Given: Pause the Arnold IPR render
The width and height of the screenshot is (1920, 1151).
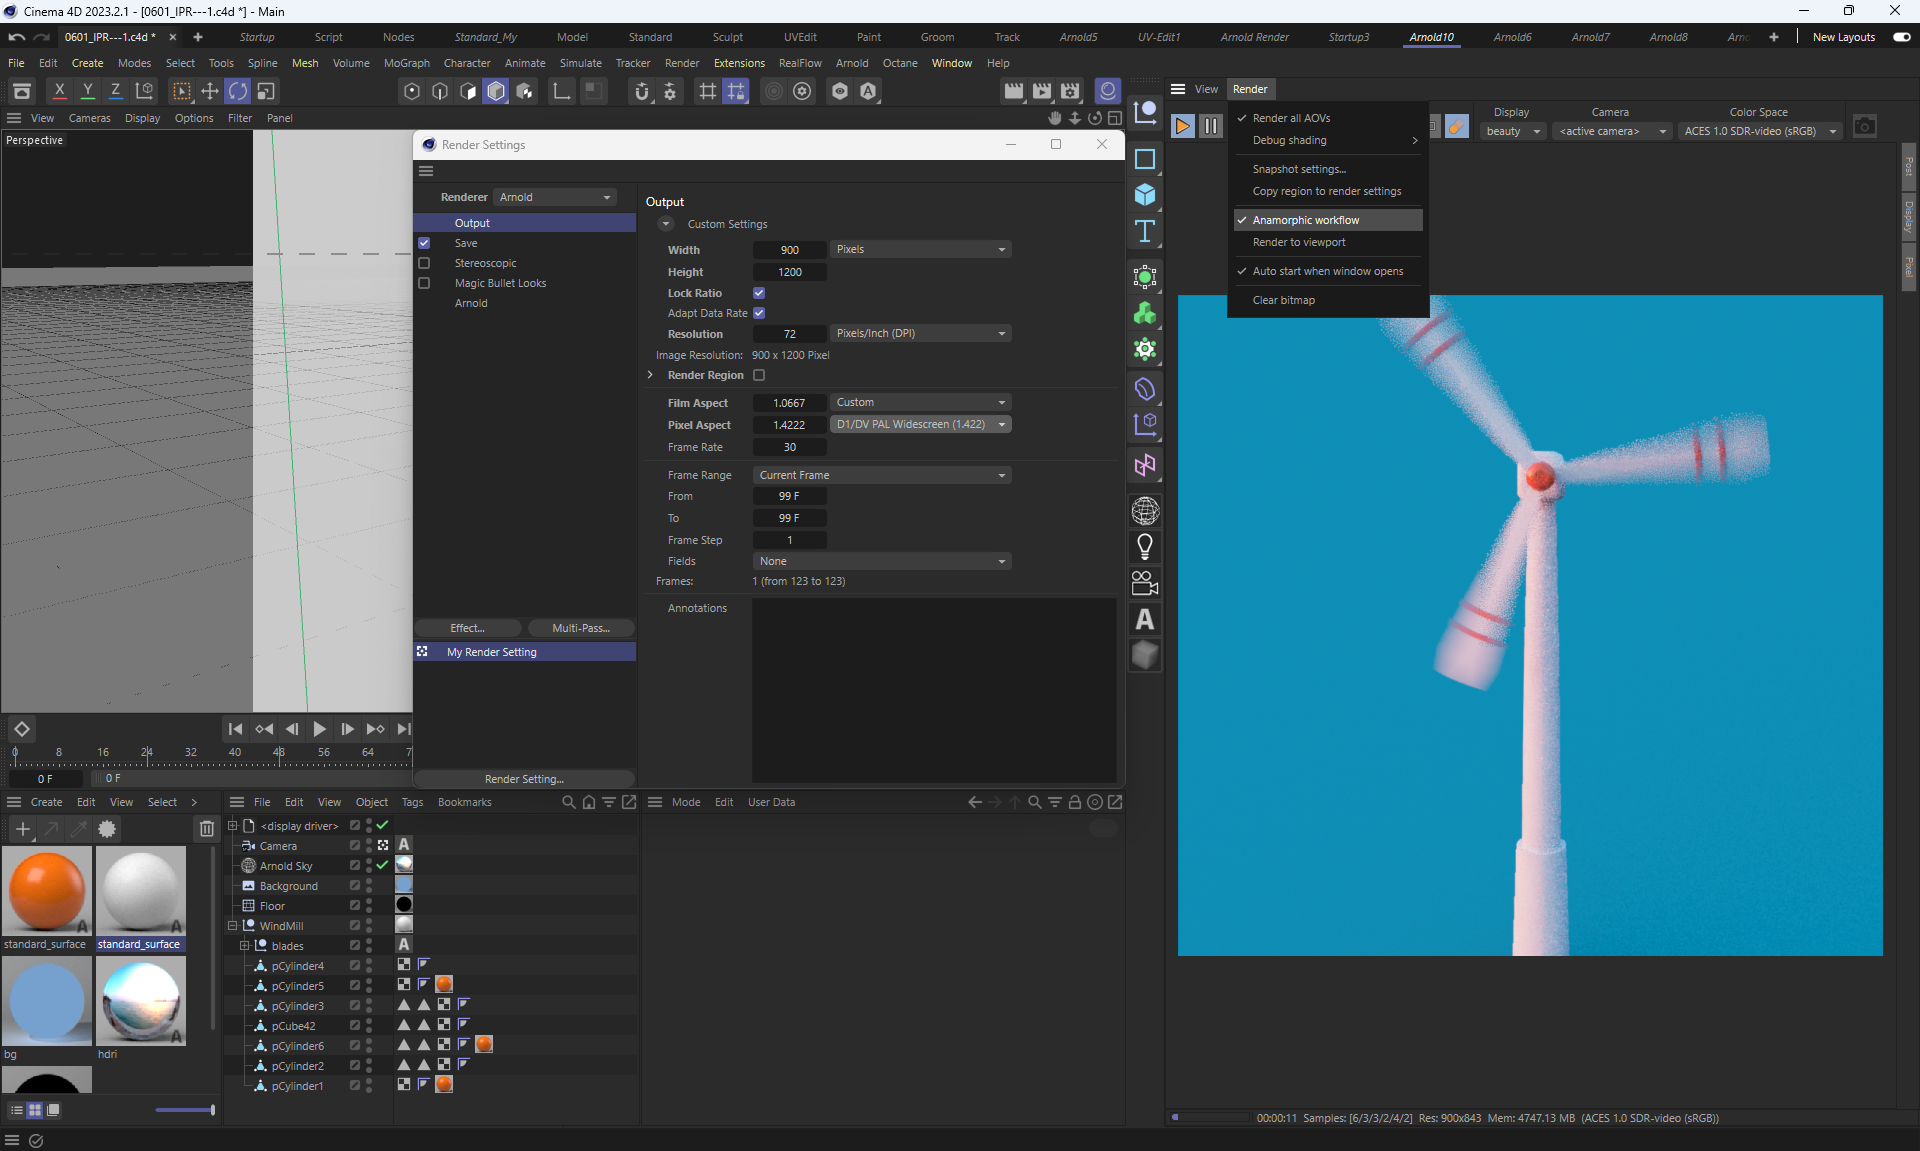Looking at the screenshot, I should [x=1210, y=126].
